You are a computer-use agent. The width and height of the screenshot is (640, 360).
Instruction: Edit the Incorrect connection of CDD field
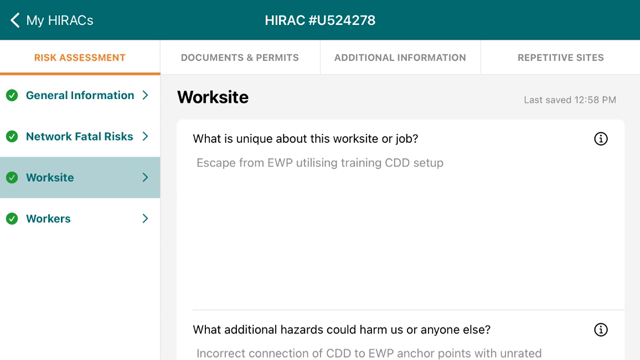point(408,353)
